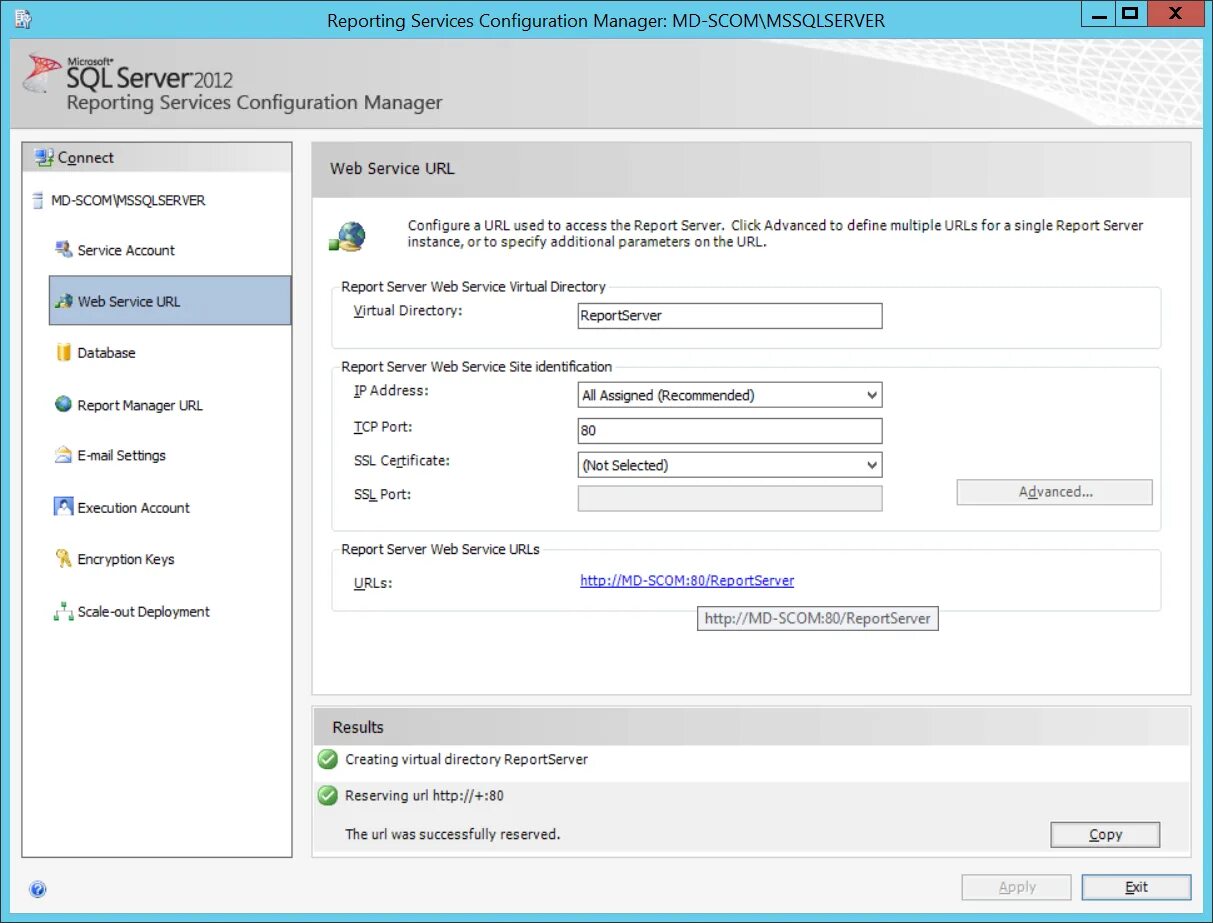Click in the TCP Port field
This screenshot has width=1213, height=923.
(730, 431)
